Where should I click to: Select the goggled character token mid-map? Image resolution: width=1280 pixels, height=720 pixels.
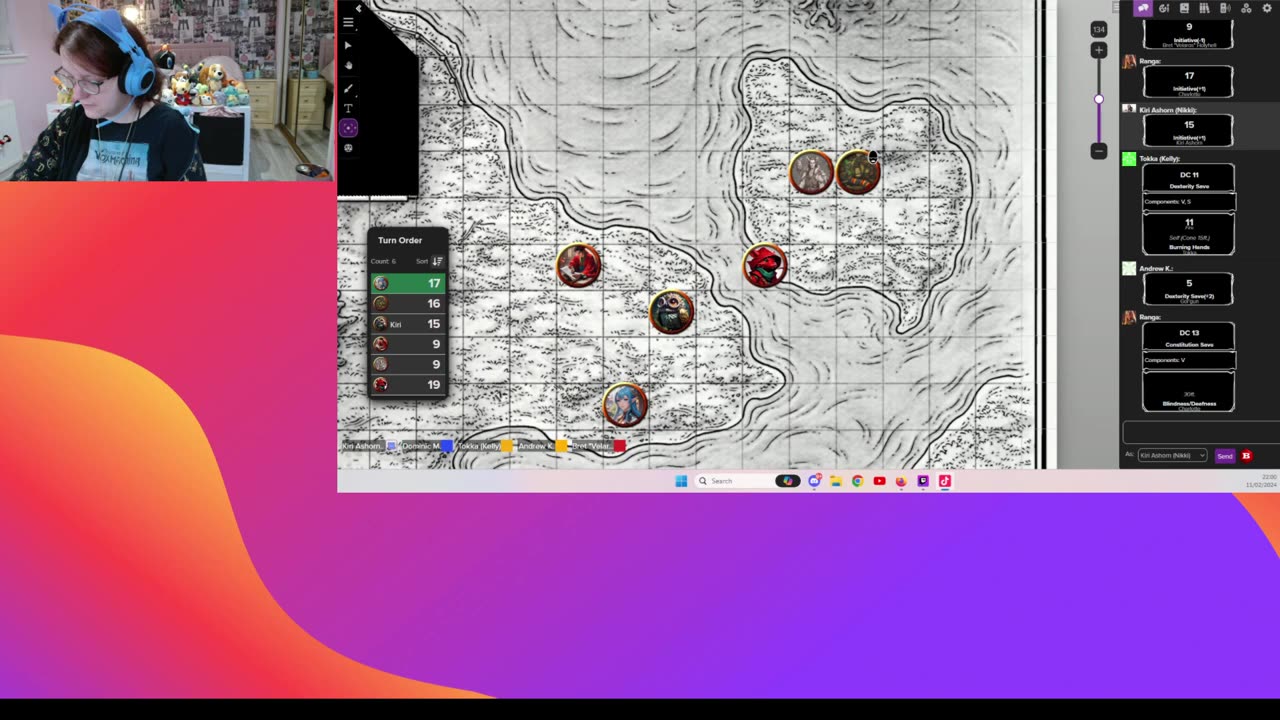(x=671, y=312)
